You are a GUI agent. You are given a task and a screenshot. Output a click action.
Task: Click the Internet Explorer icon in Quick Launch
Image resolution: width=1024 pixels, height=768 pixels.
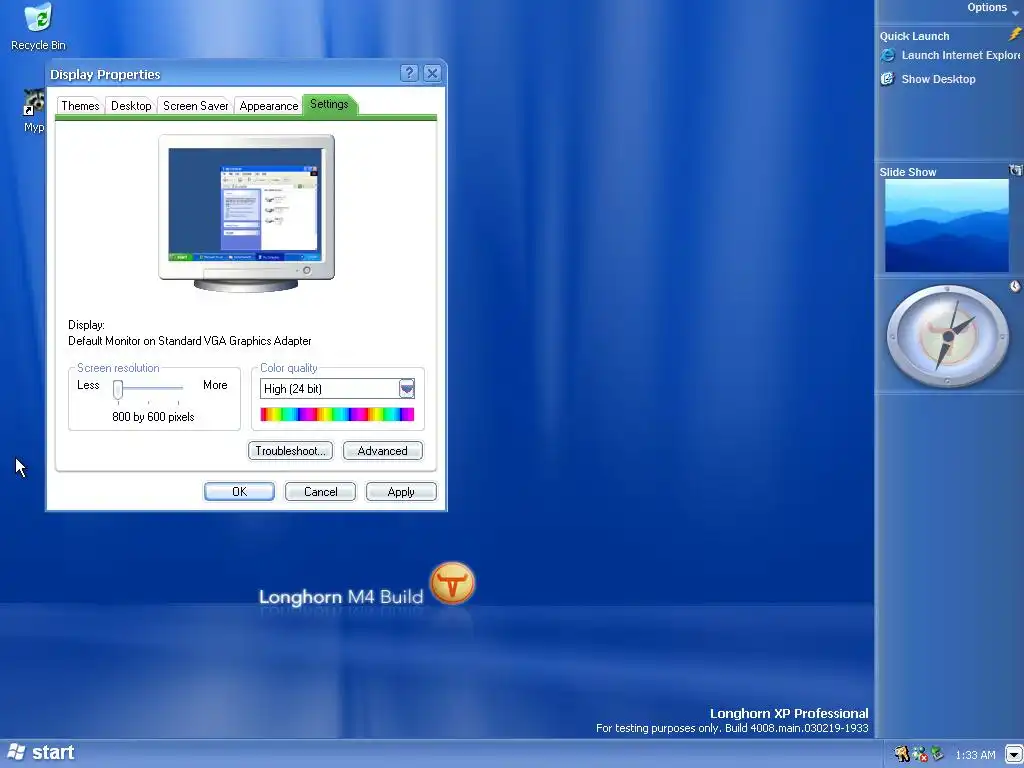point(887,56)
